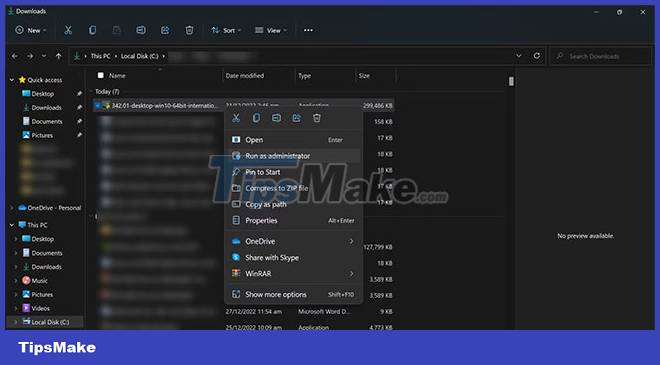Open the New dropdown button
660x365 pixels.
31,30
